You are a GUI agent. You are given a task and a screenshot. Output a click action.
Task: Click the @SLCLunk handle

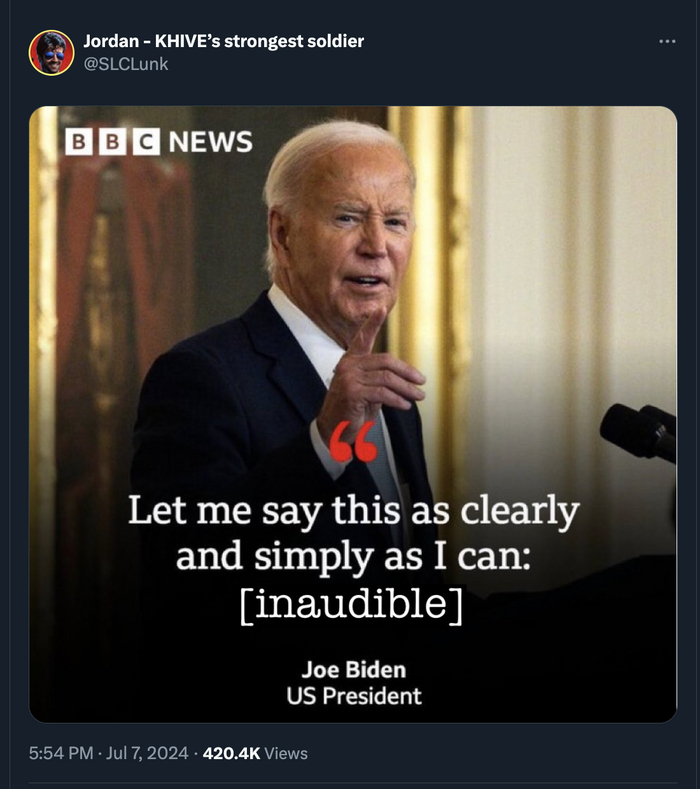tap(125, 64)
